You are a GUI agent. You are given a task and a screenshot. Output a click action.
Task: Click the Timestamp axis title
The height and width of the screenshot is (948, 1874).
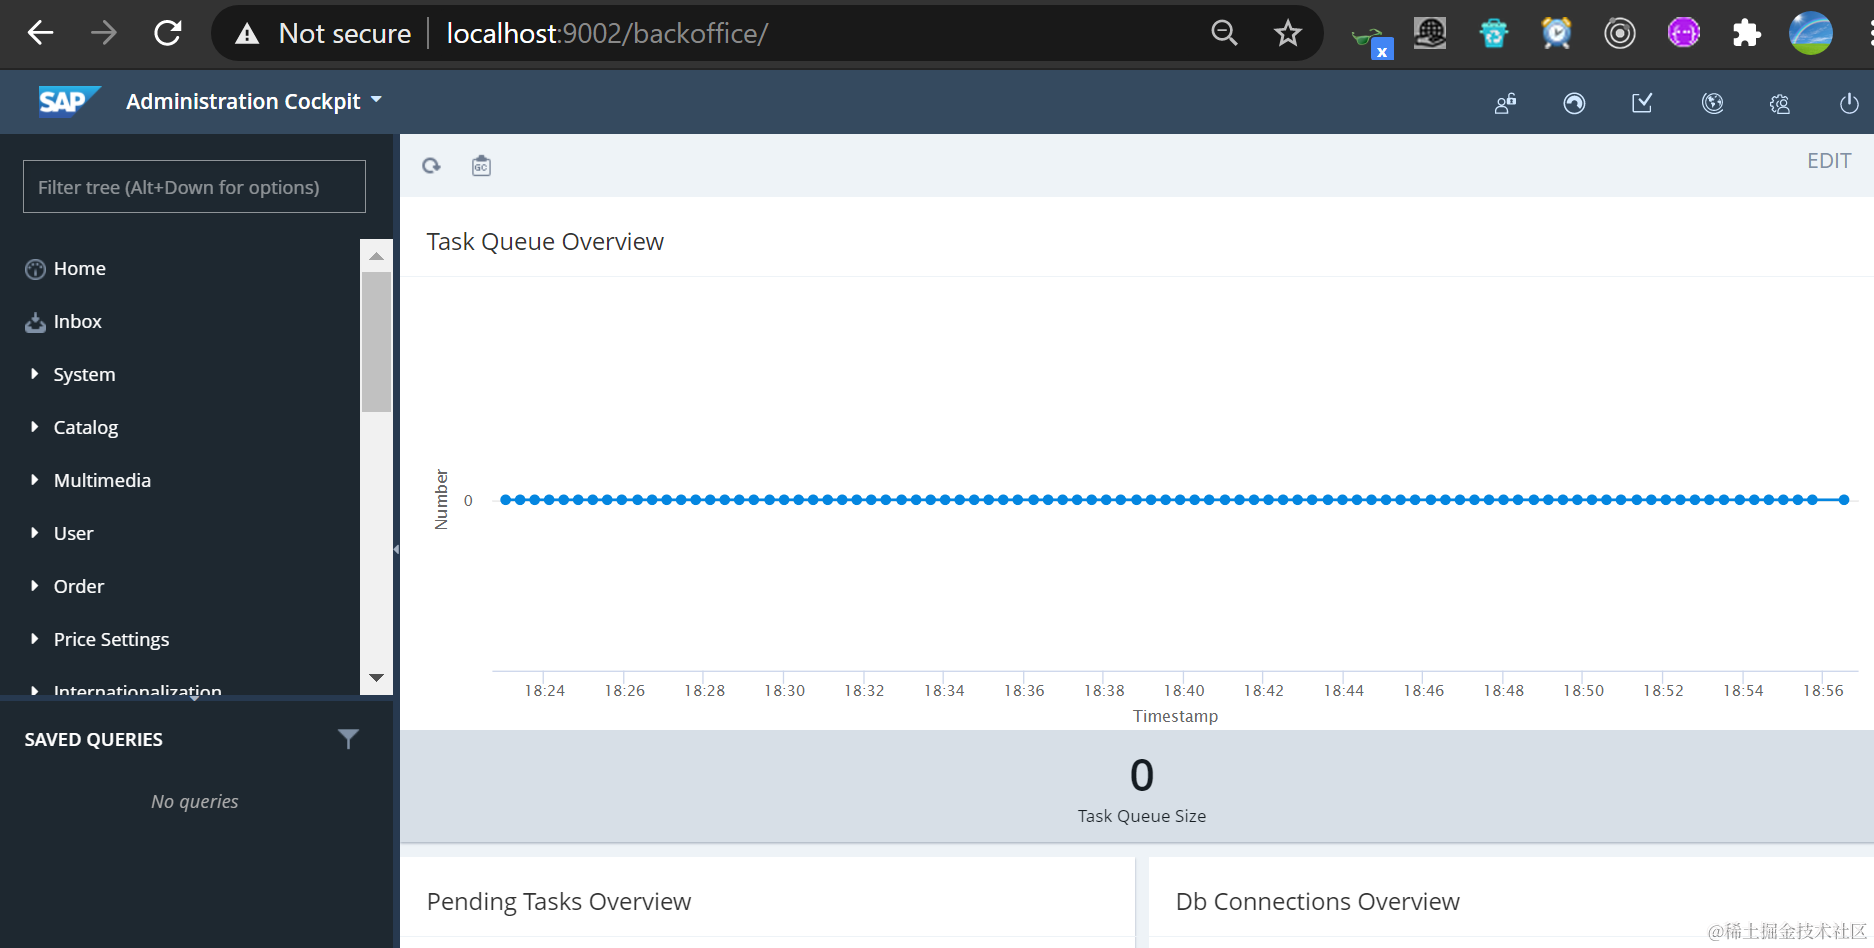(x=1175, y=716)
